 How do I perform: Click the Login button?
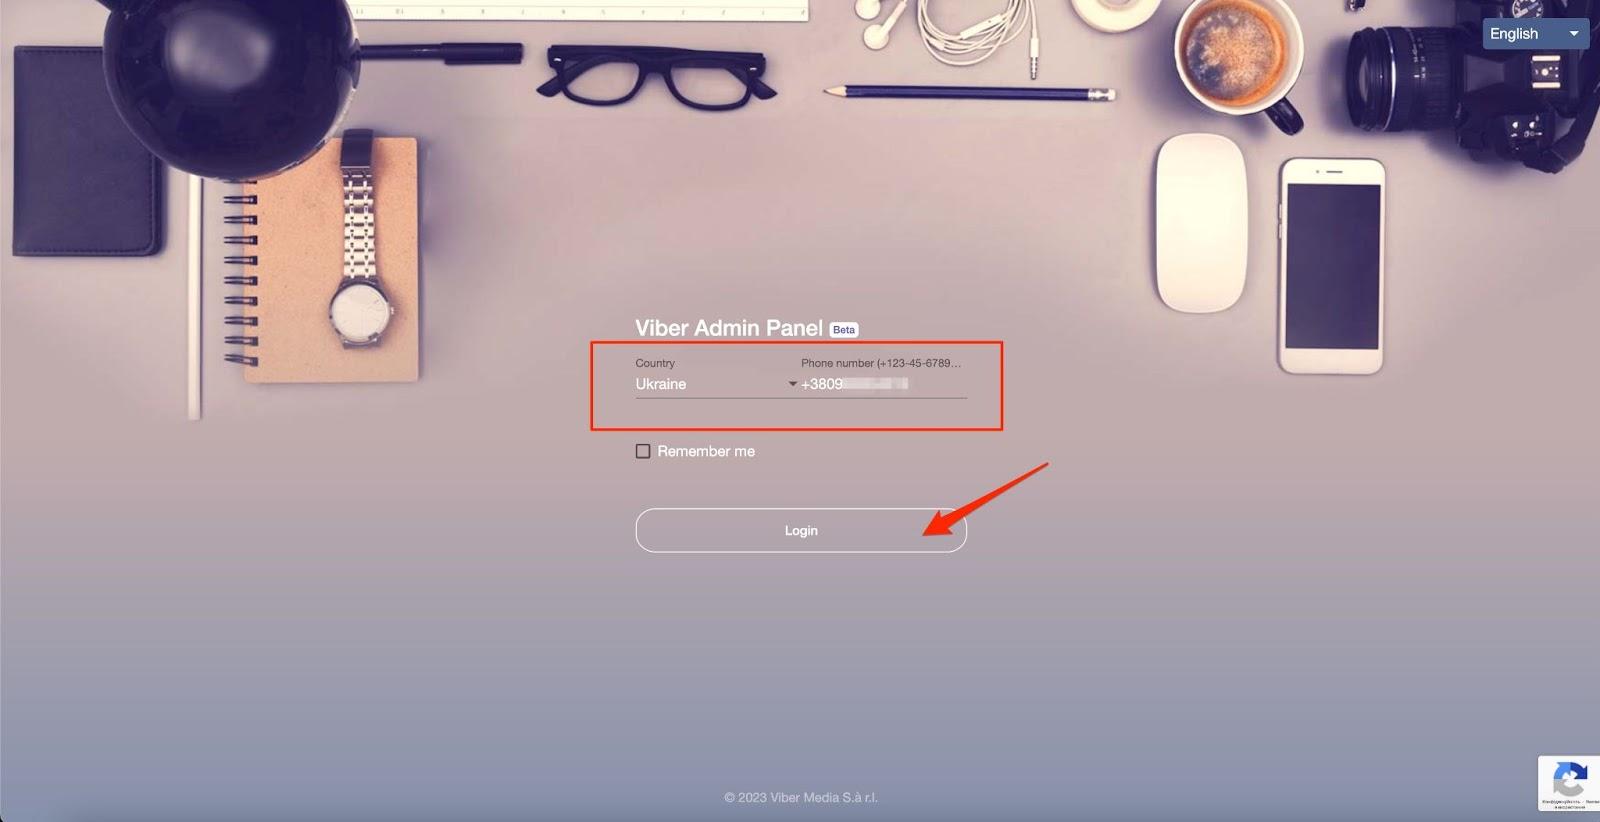[801, 531]
